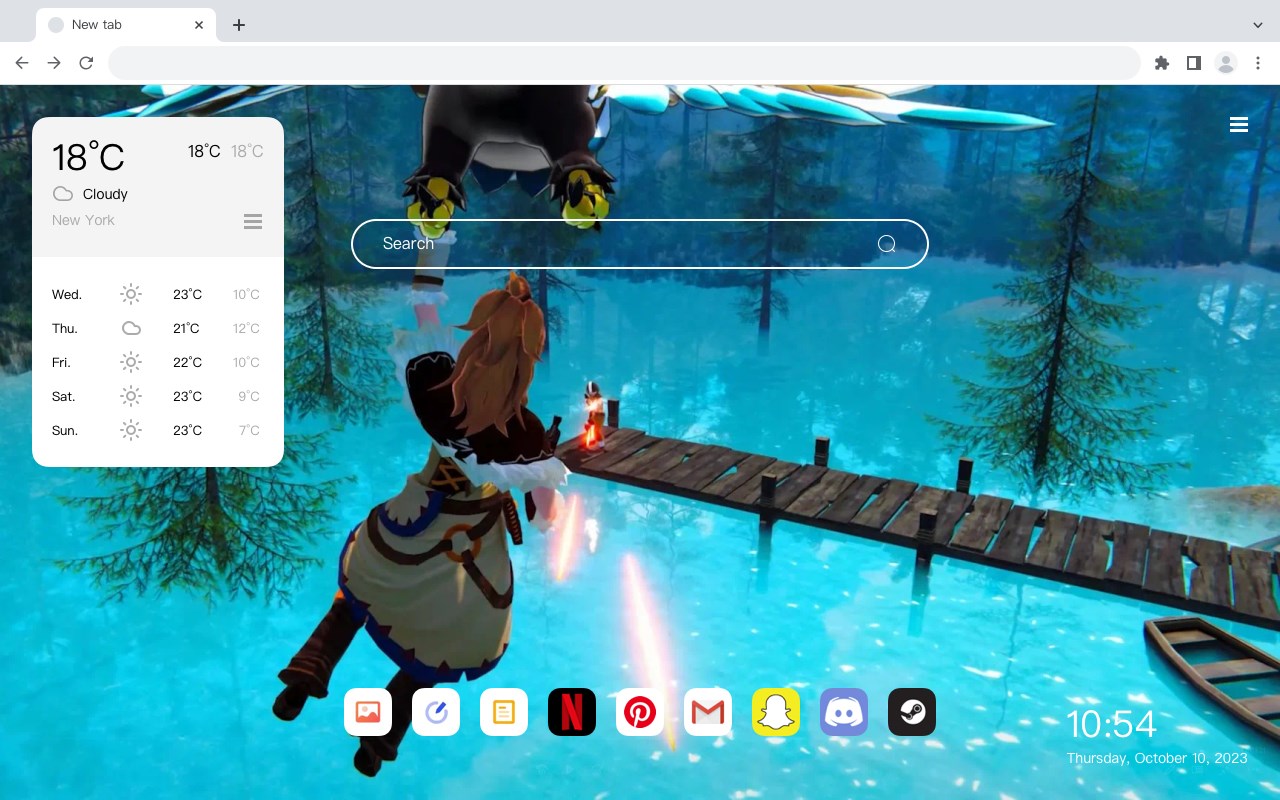Expand the tab search dropdown arrow
Screen dimensions: 1280x800
point(1258,25)
